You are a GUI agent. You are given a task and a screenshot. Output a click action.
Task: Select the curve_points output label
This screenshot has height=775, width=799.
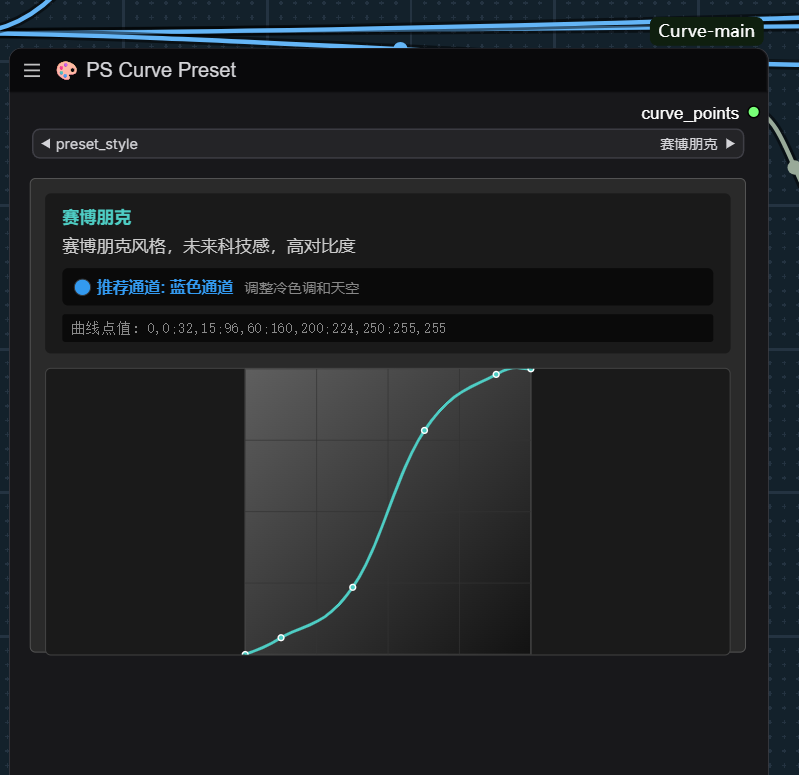[689, 113]
